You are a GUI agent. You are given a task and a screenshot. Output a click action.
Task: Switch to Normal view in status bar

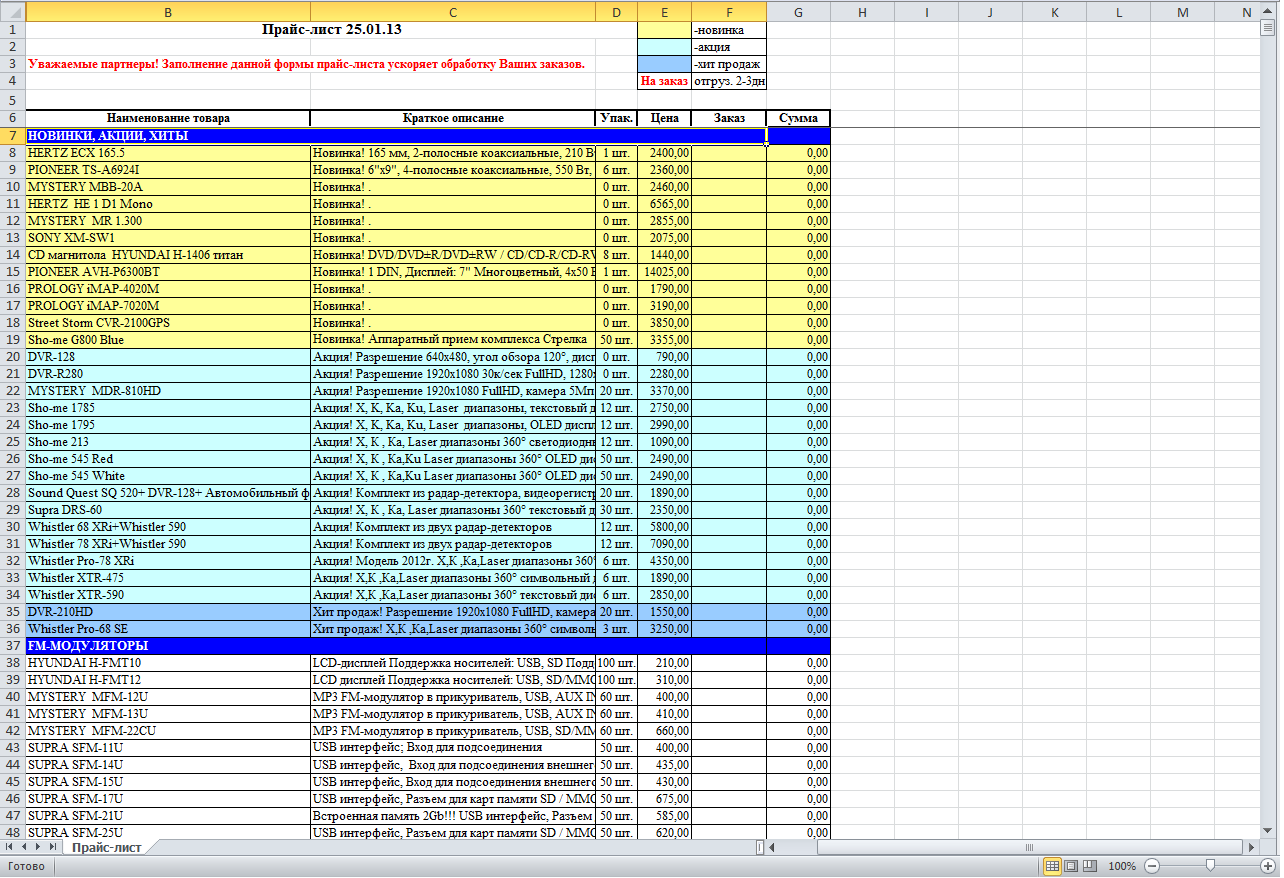[1052, 866]
